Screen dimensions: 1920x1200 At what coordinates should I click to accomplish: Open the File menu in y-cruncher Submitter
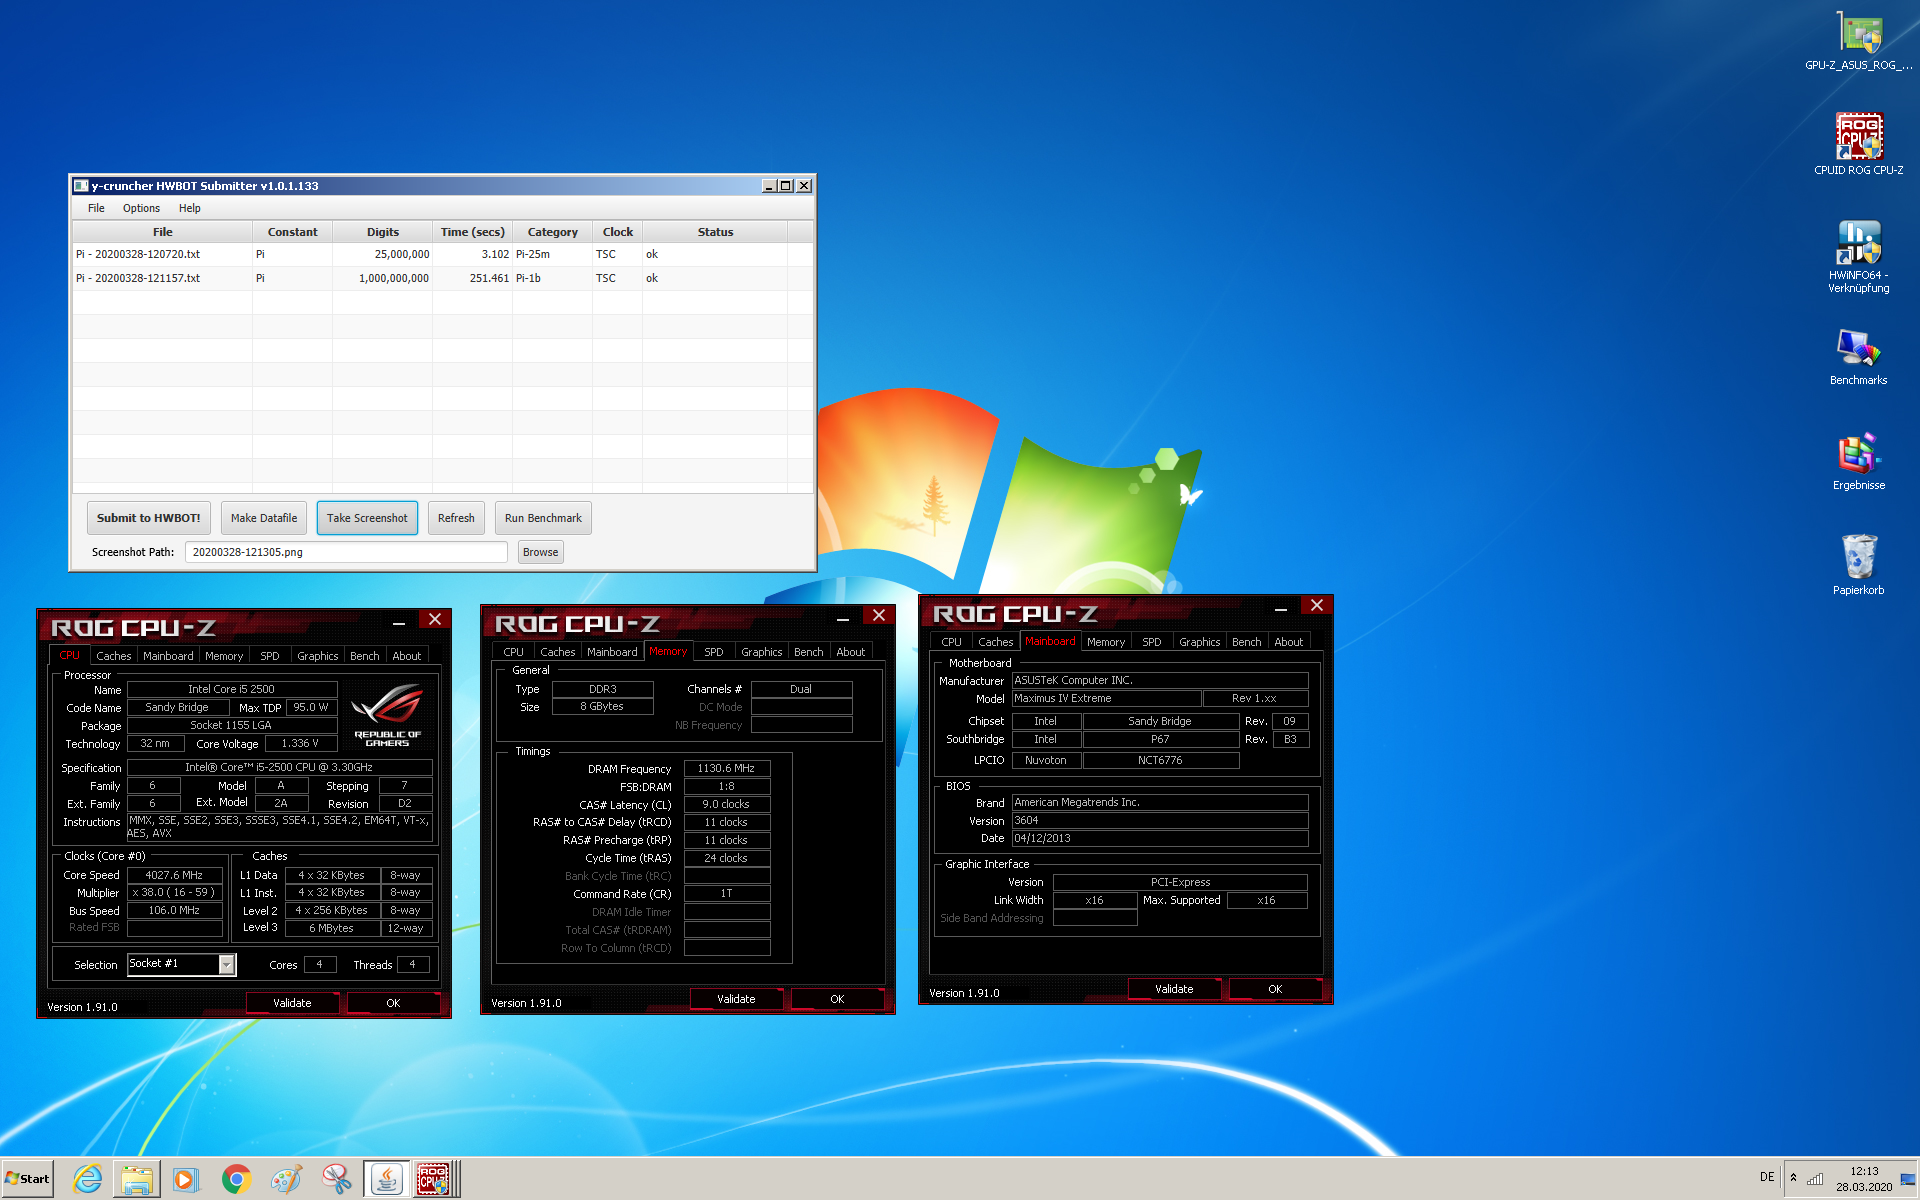[x=96, y=208]
